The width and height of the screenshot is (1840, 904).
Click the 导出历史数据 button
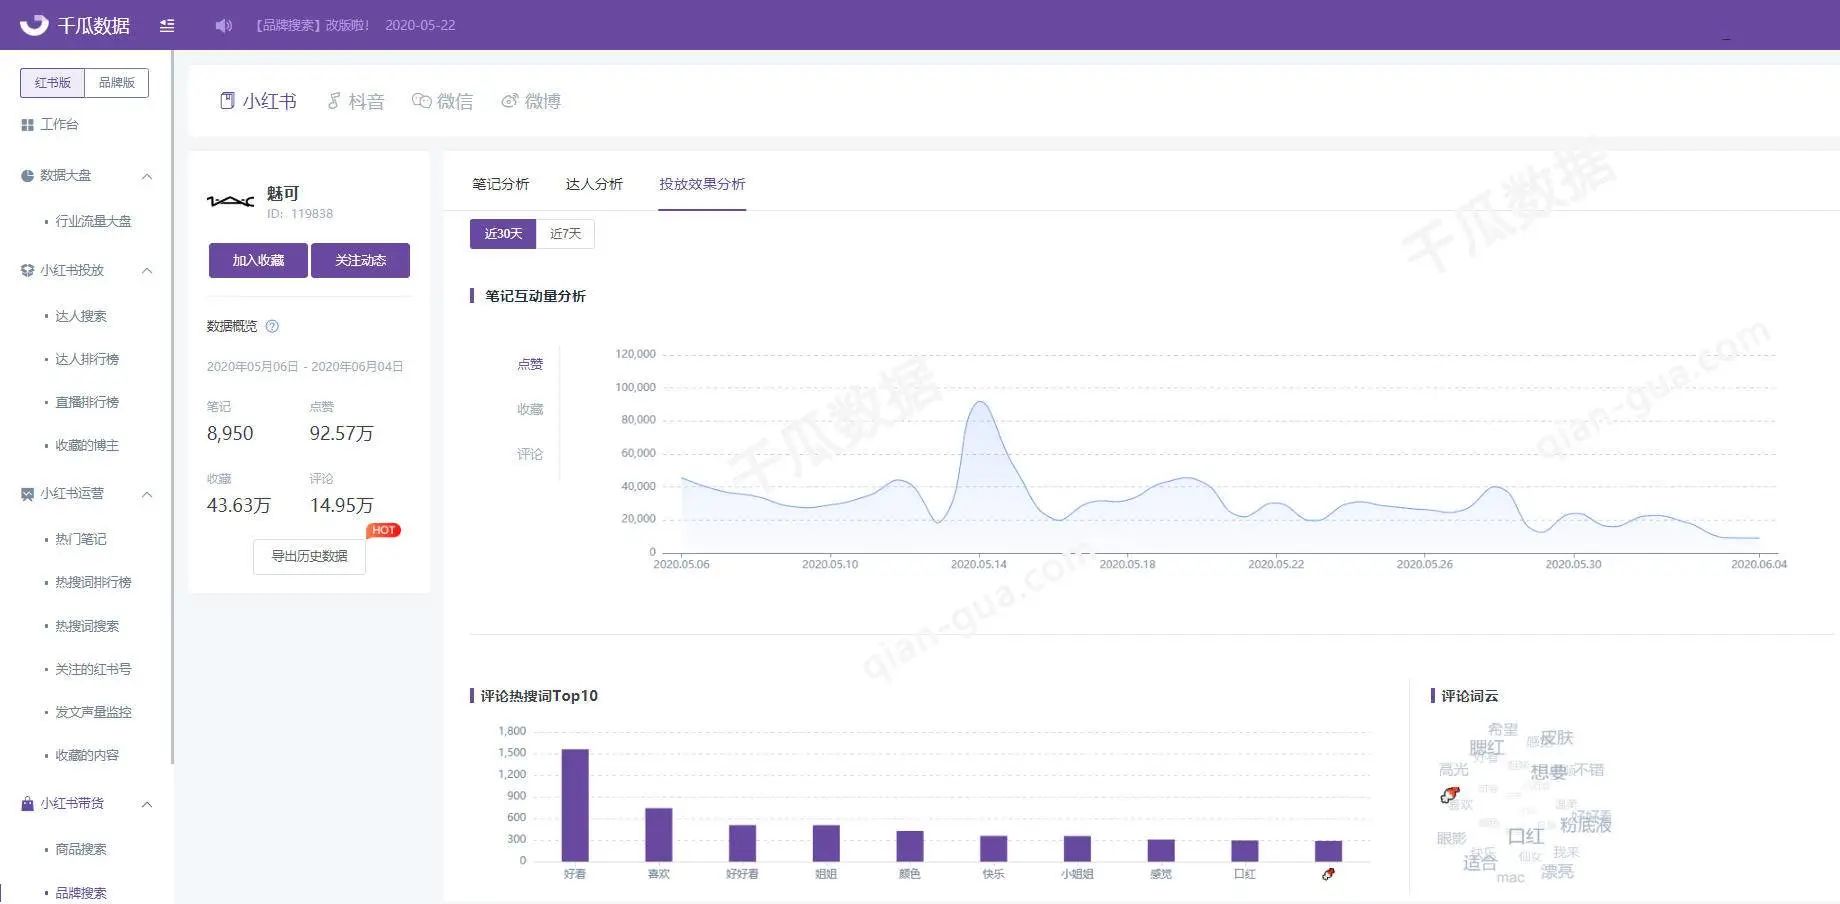pos(309,556)
